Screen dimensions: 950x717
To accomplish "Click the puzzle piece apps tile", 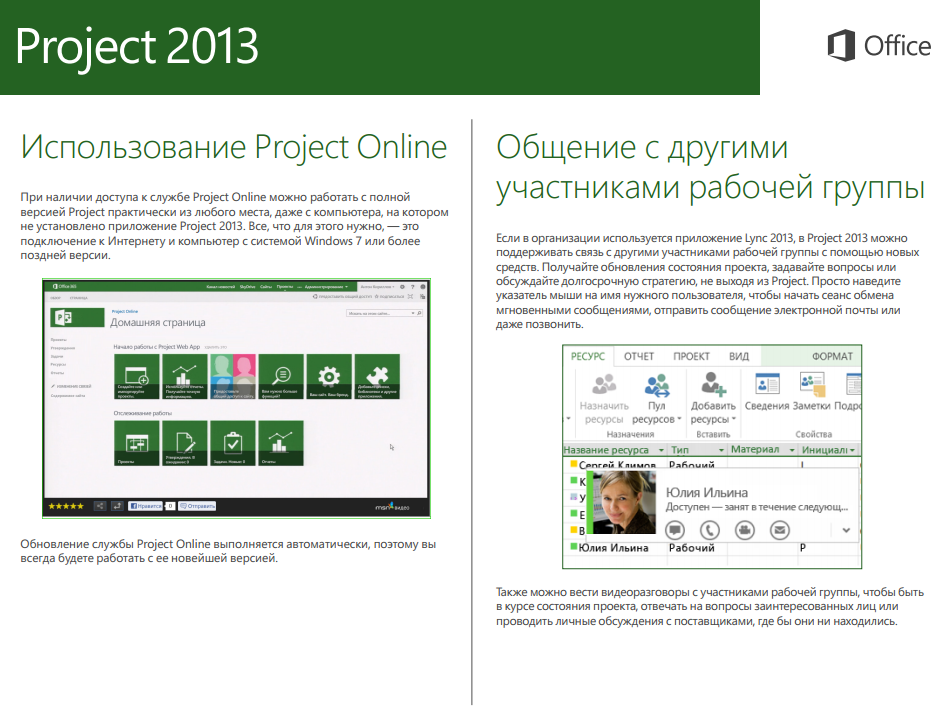I will (377, 376).
